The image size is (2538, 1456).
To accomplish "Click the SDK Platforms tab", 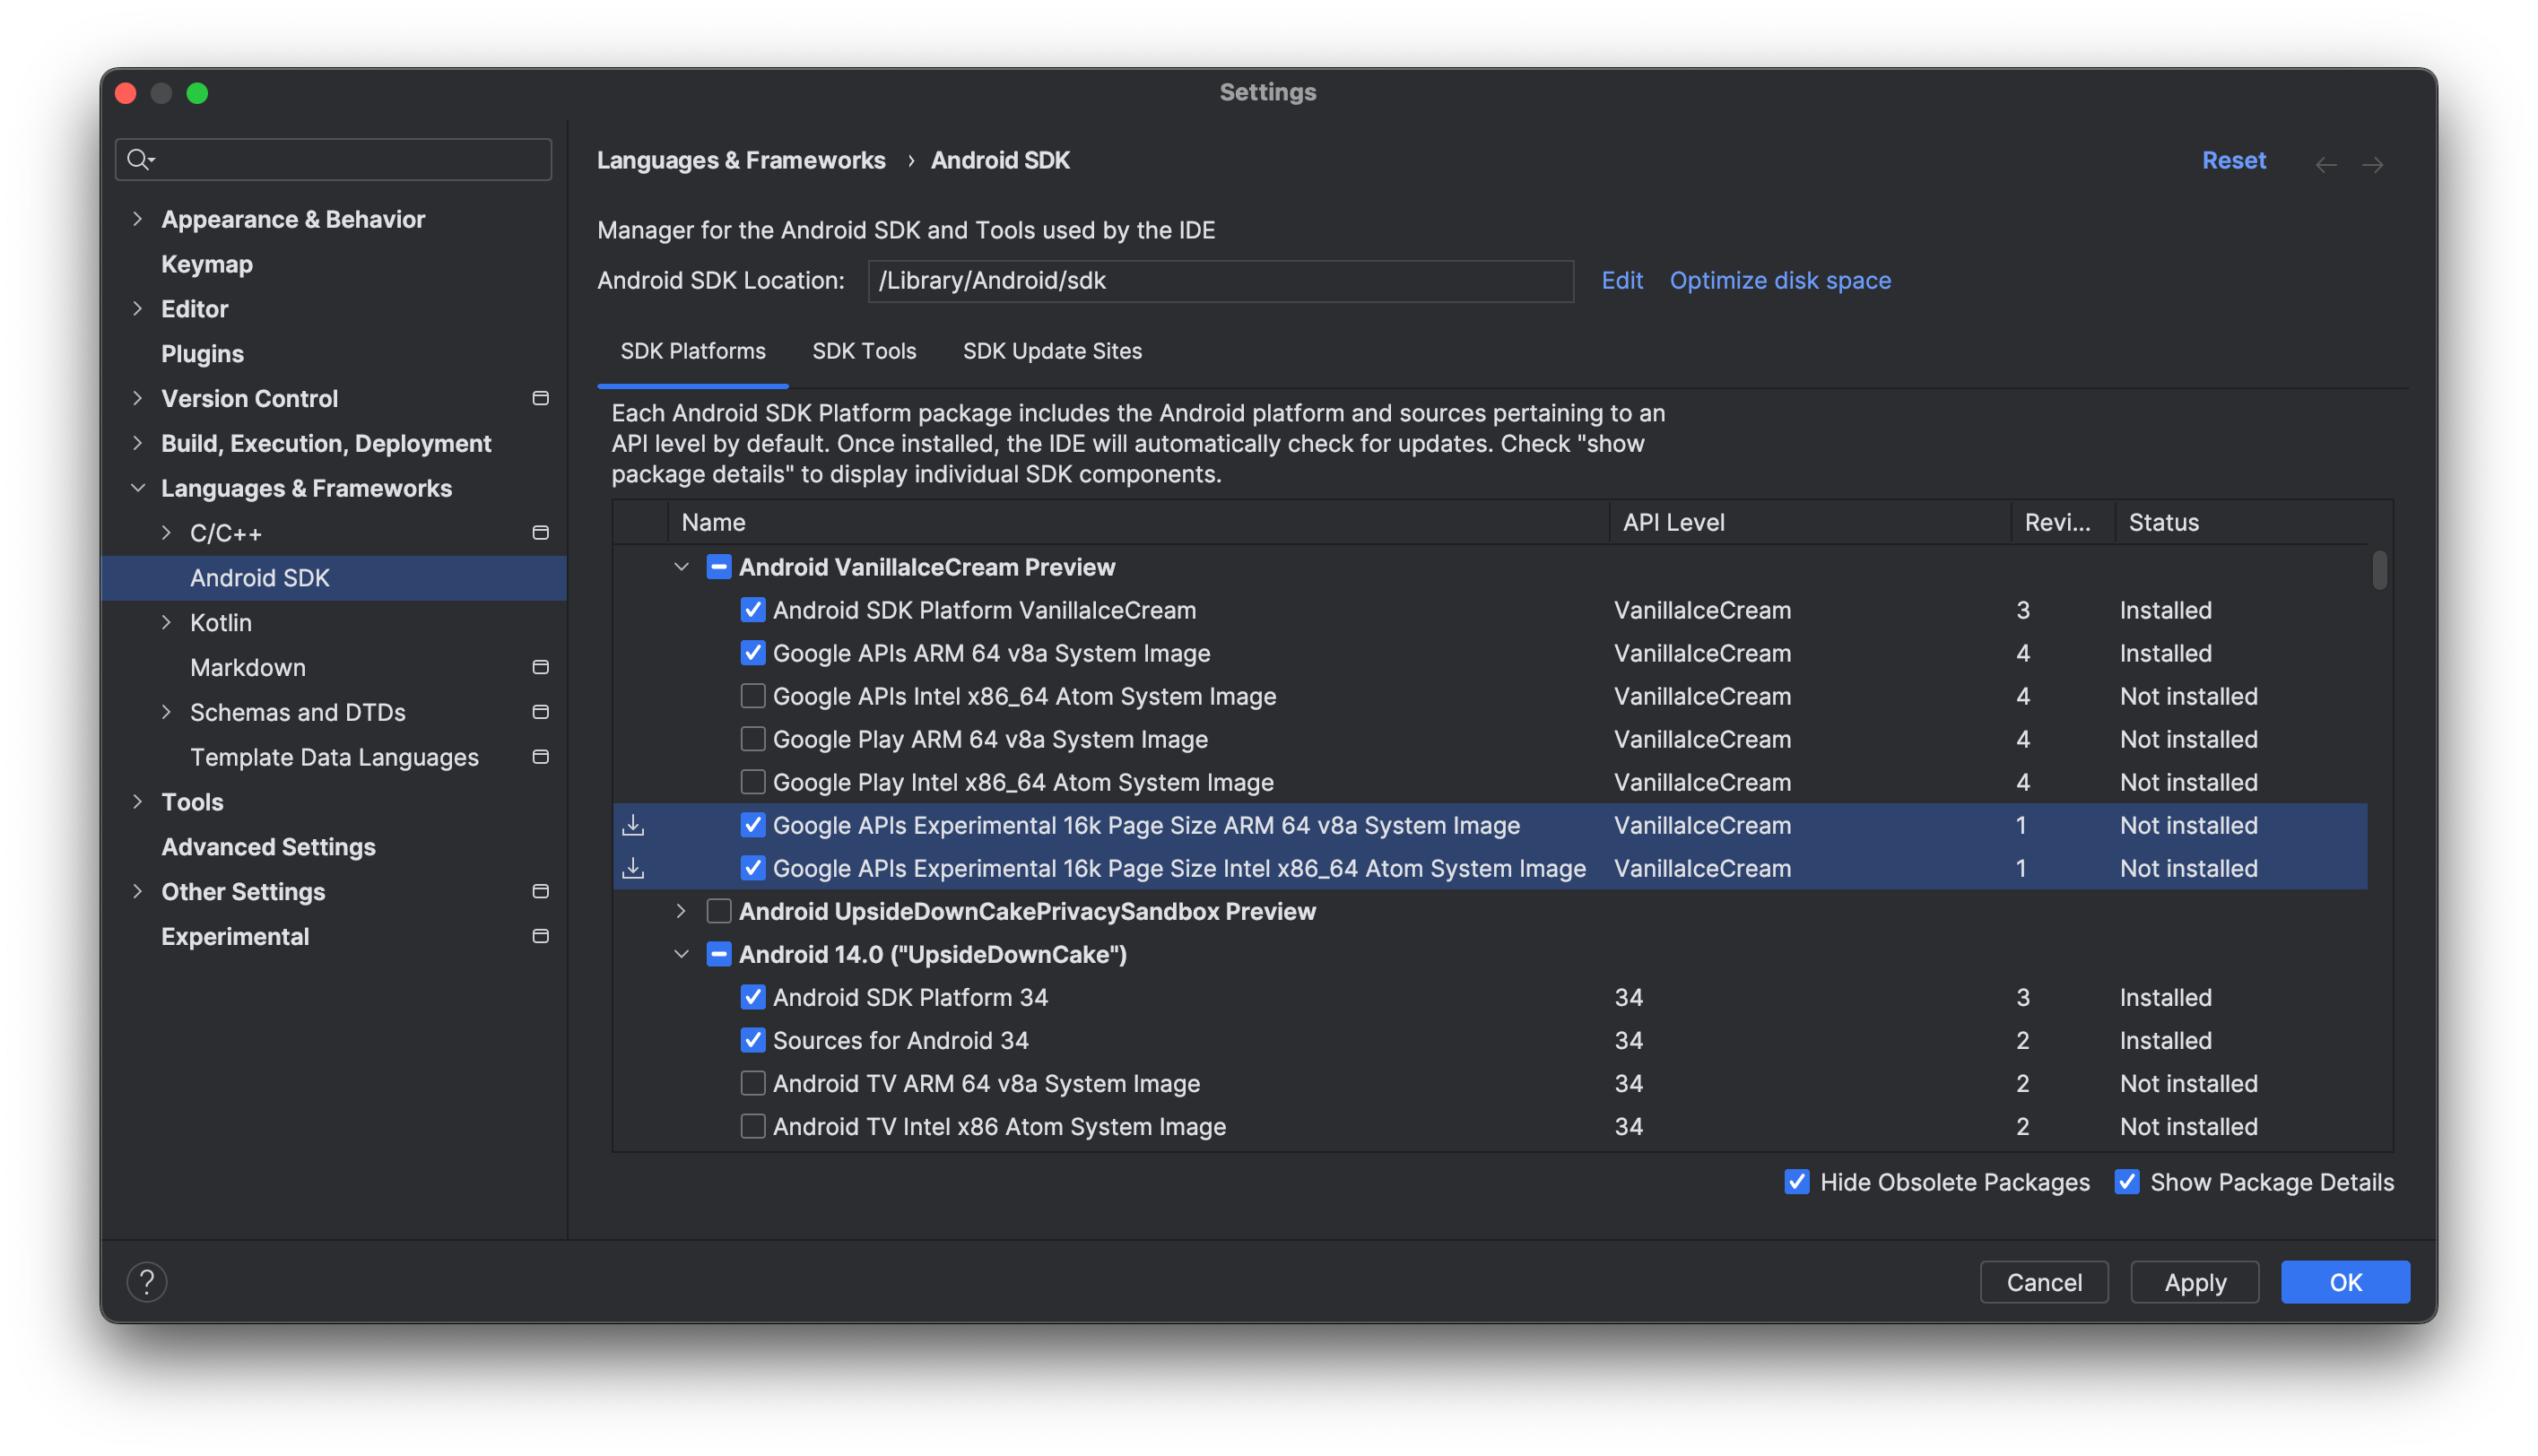I will point(694,350).
